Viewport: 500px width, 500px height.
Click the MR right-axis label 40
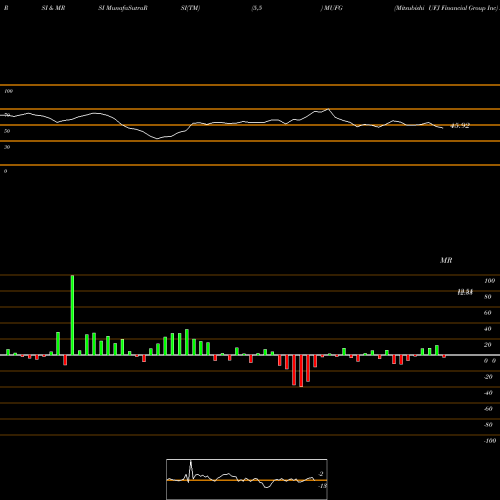pyautogui.click(x=488, y=329)
